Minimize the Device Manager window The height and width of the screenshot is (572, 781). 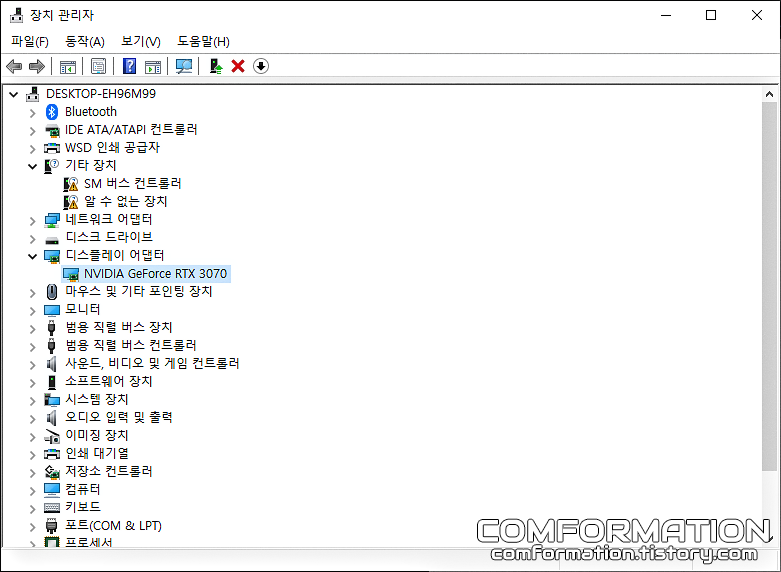click(666, 15)
